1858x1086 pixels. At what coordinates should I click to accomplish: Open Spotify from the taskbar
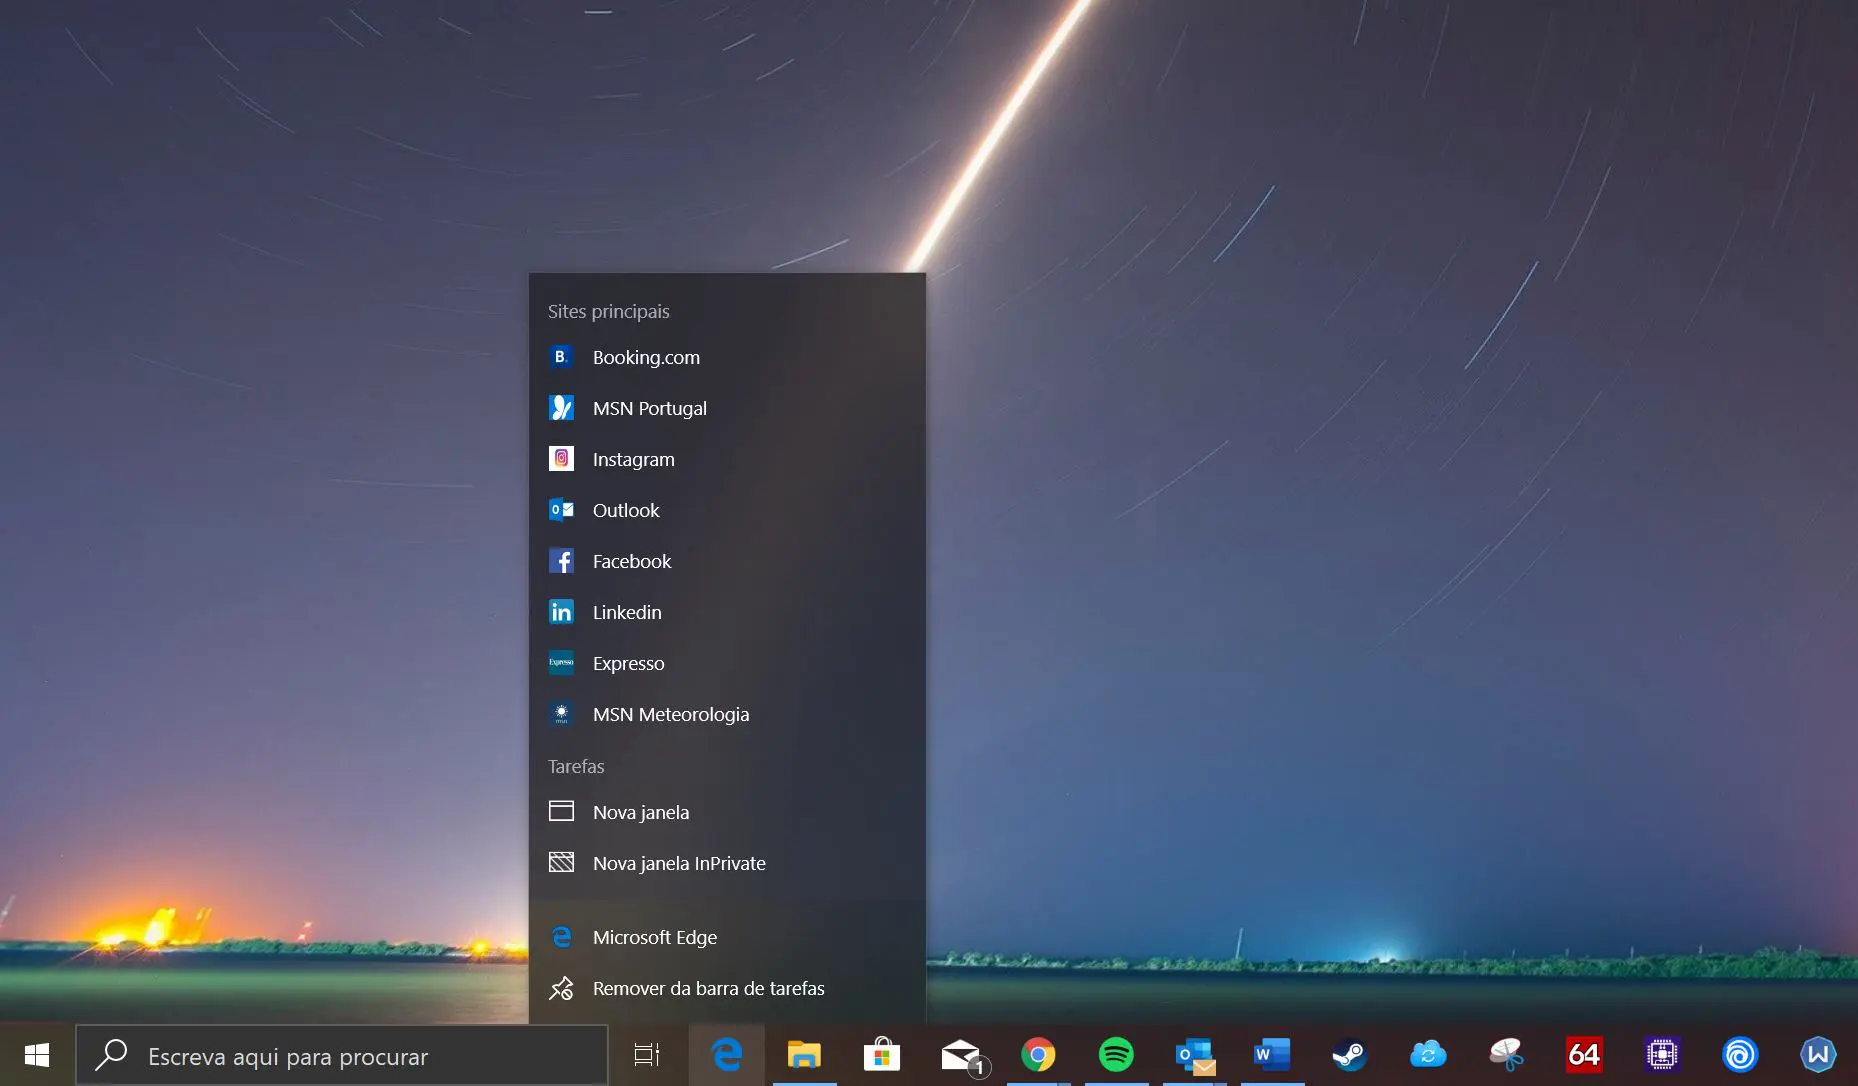tap(1116, 1055)
